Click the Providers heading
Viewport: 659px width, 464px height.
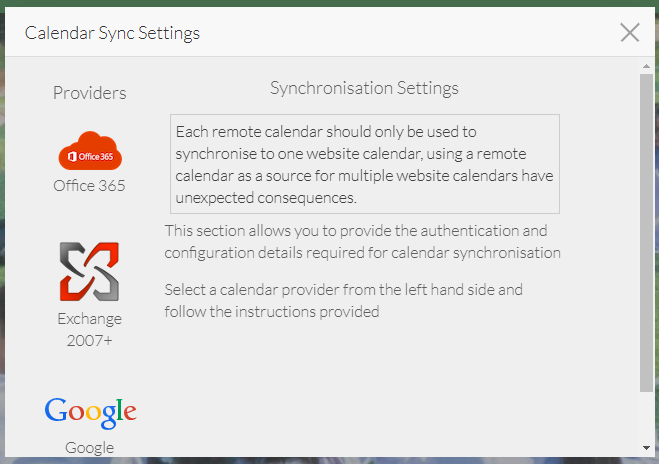click(x=90, y=93)
